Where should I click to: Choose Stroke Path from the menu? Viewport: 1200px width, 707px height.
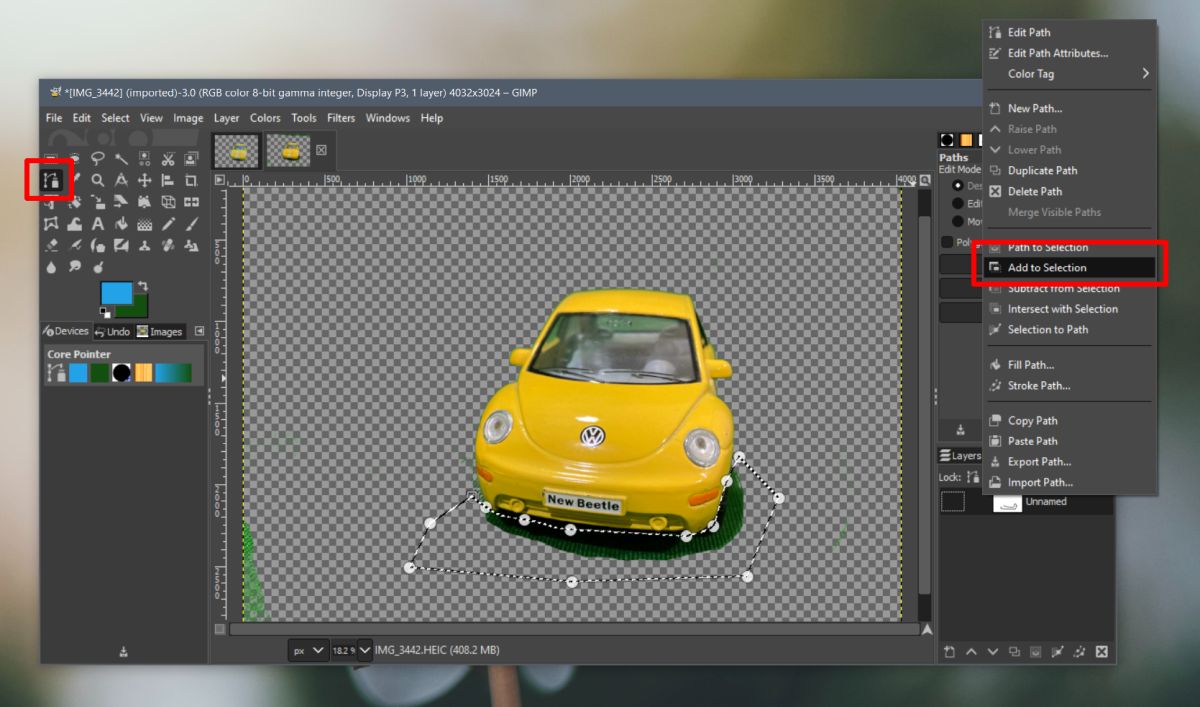(x=1037, y=385)
